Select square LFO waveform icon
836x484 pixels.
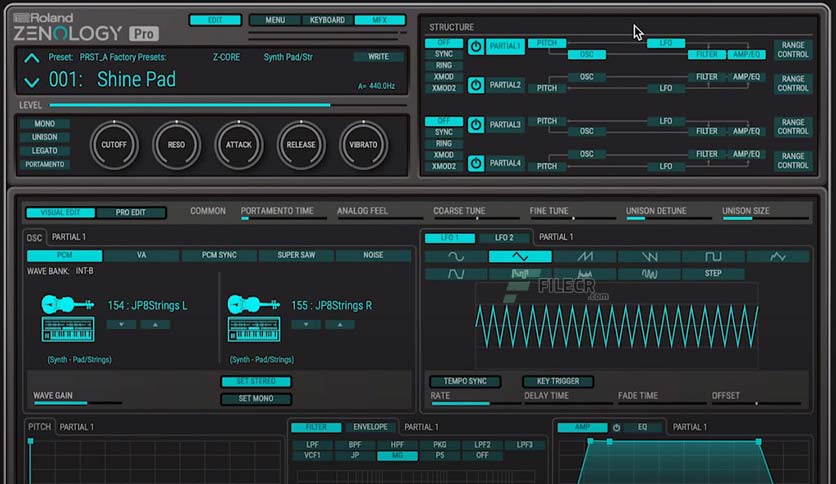click(x=713, y=257)
